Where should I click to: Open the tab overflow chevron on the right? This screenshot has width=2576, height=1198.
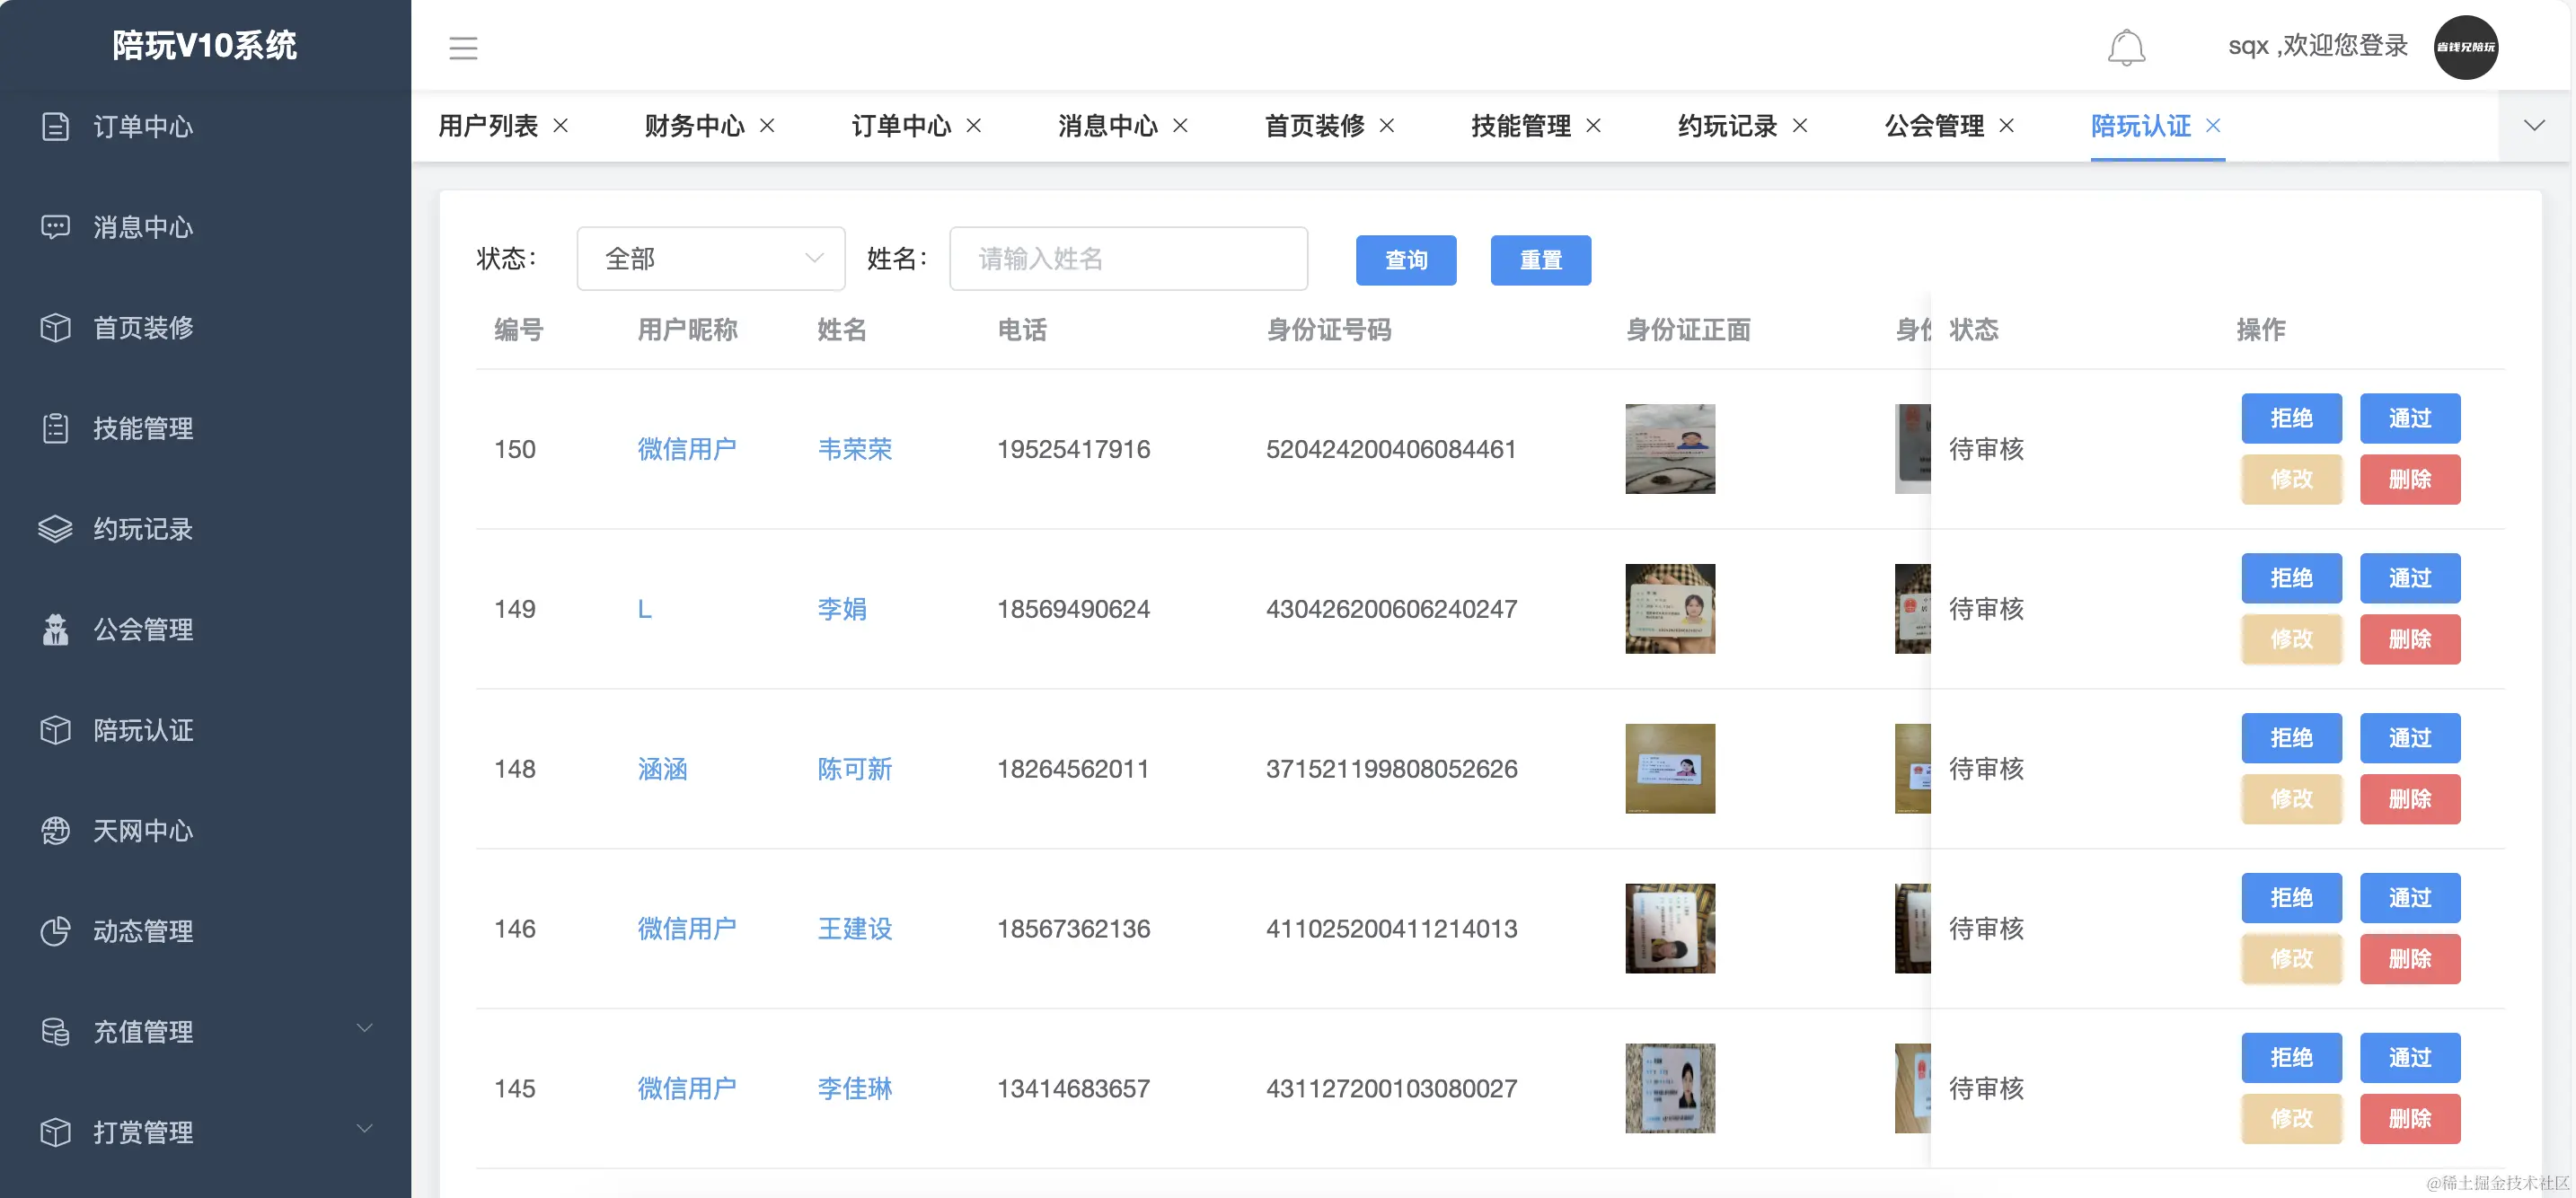[x=2534, y=126]
